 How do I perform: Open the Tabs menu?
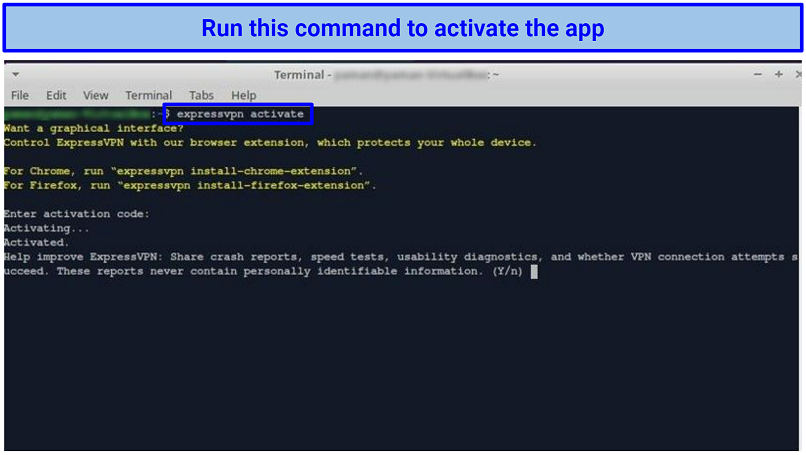pyautogui.click(x=201, y=95)
